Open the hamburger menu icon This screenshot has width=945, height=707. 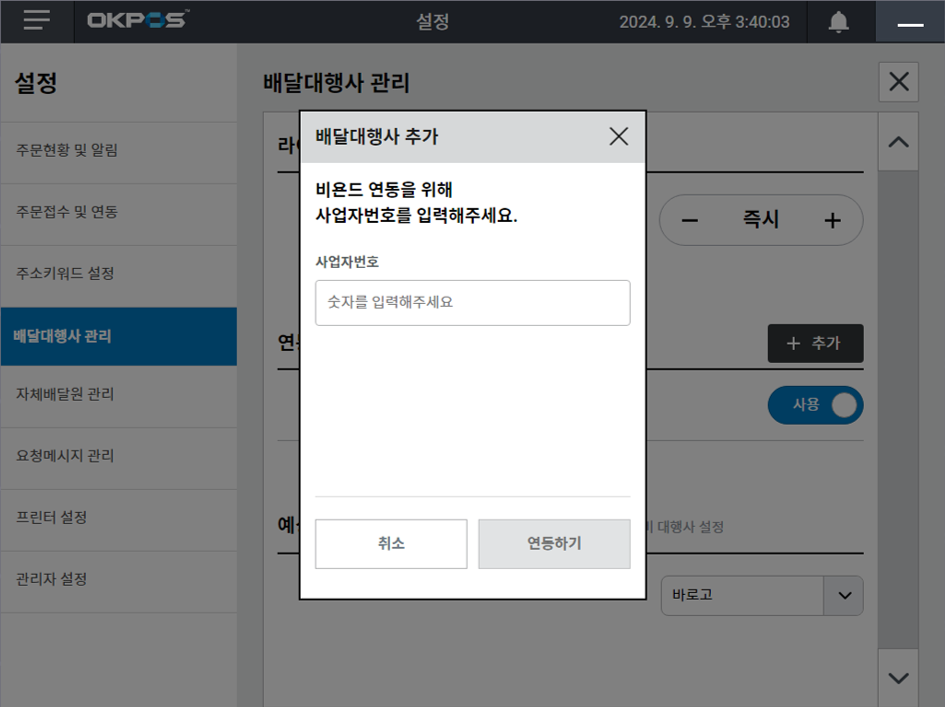37,21
